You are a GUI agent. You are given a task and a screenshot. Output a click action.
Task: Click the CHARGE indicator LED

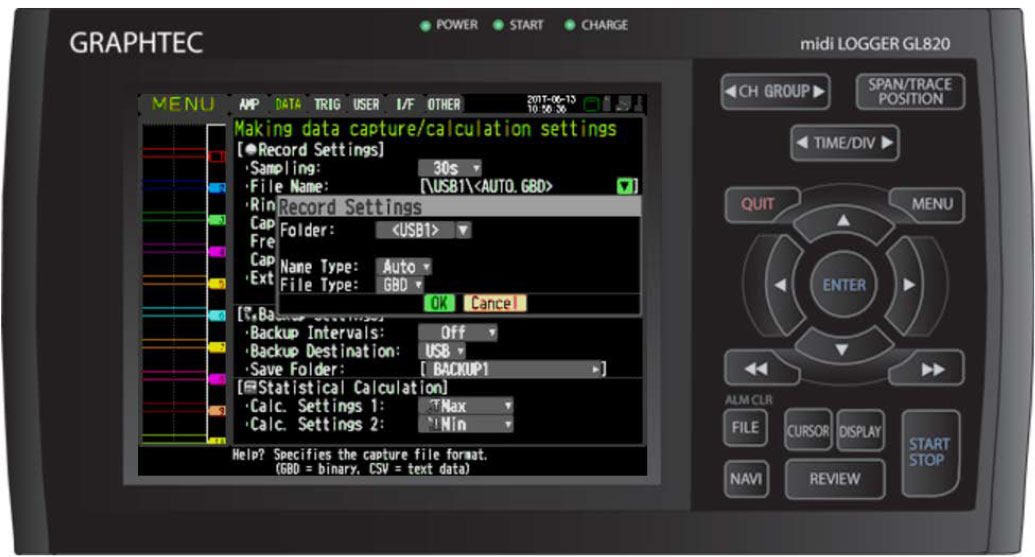(570, 25)
